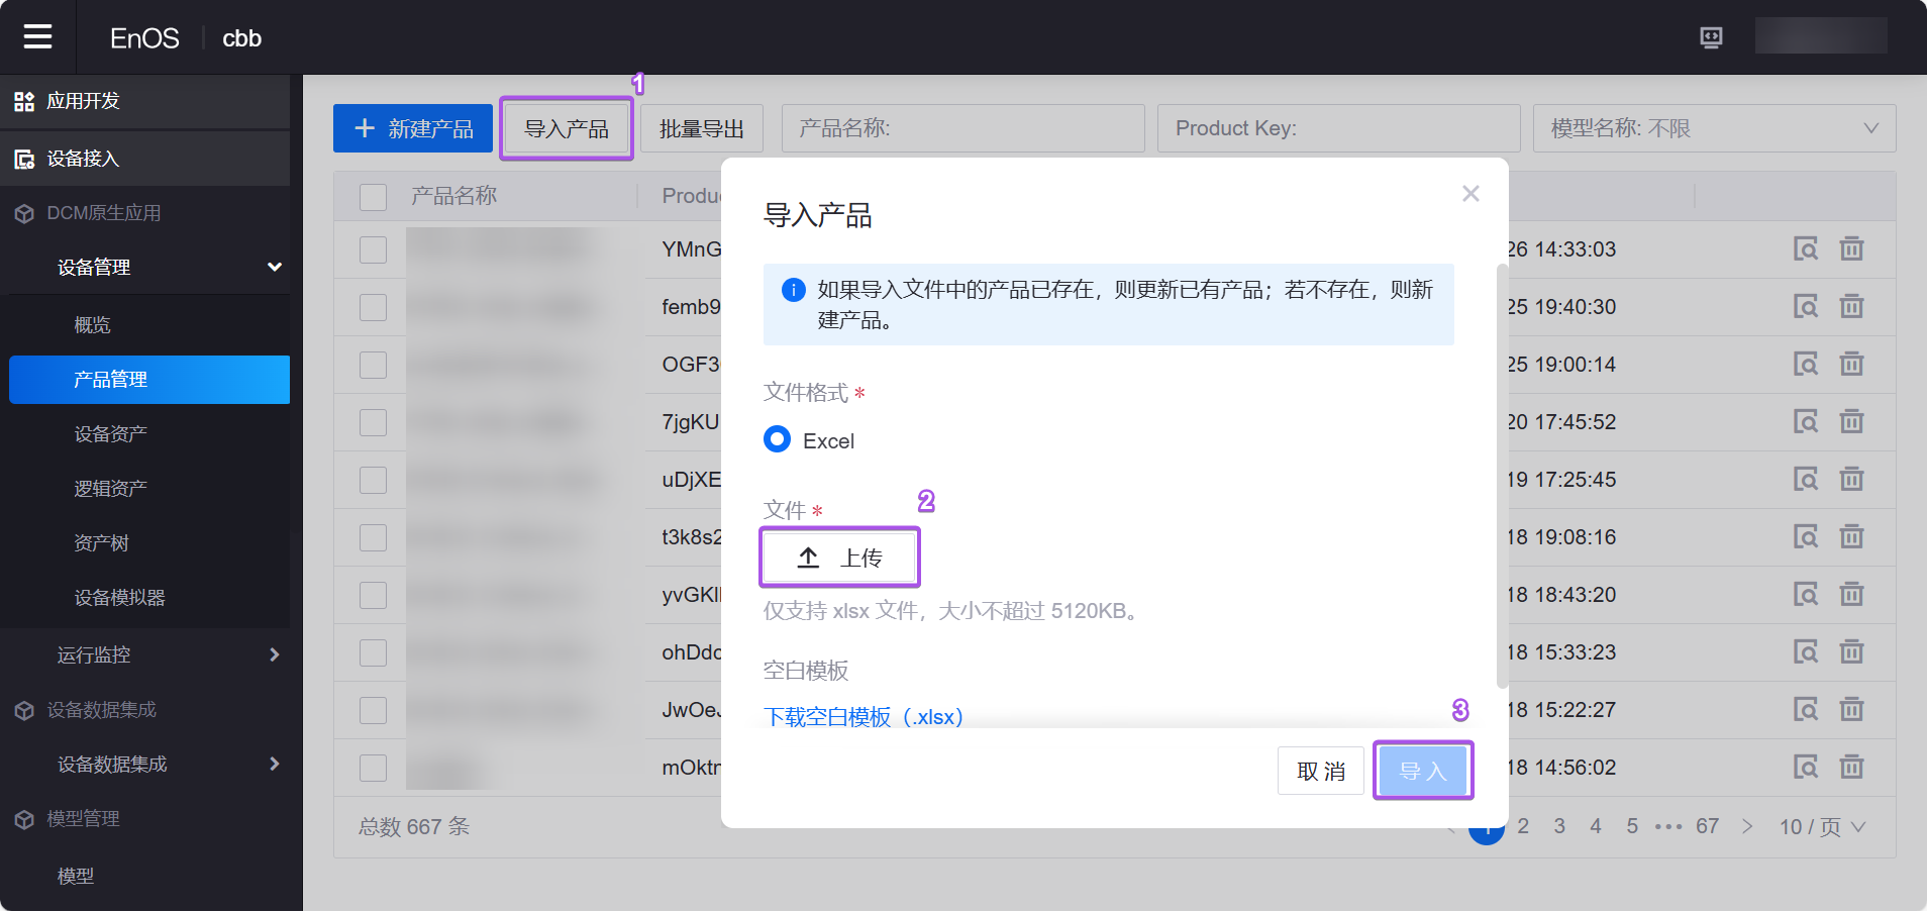Image resolution: width=1927 pixels, height=911 pixels.
Task: Download the blank xlsx template
Action: pyautogui.click(x=863, y=716)
